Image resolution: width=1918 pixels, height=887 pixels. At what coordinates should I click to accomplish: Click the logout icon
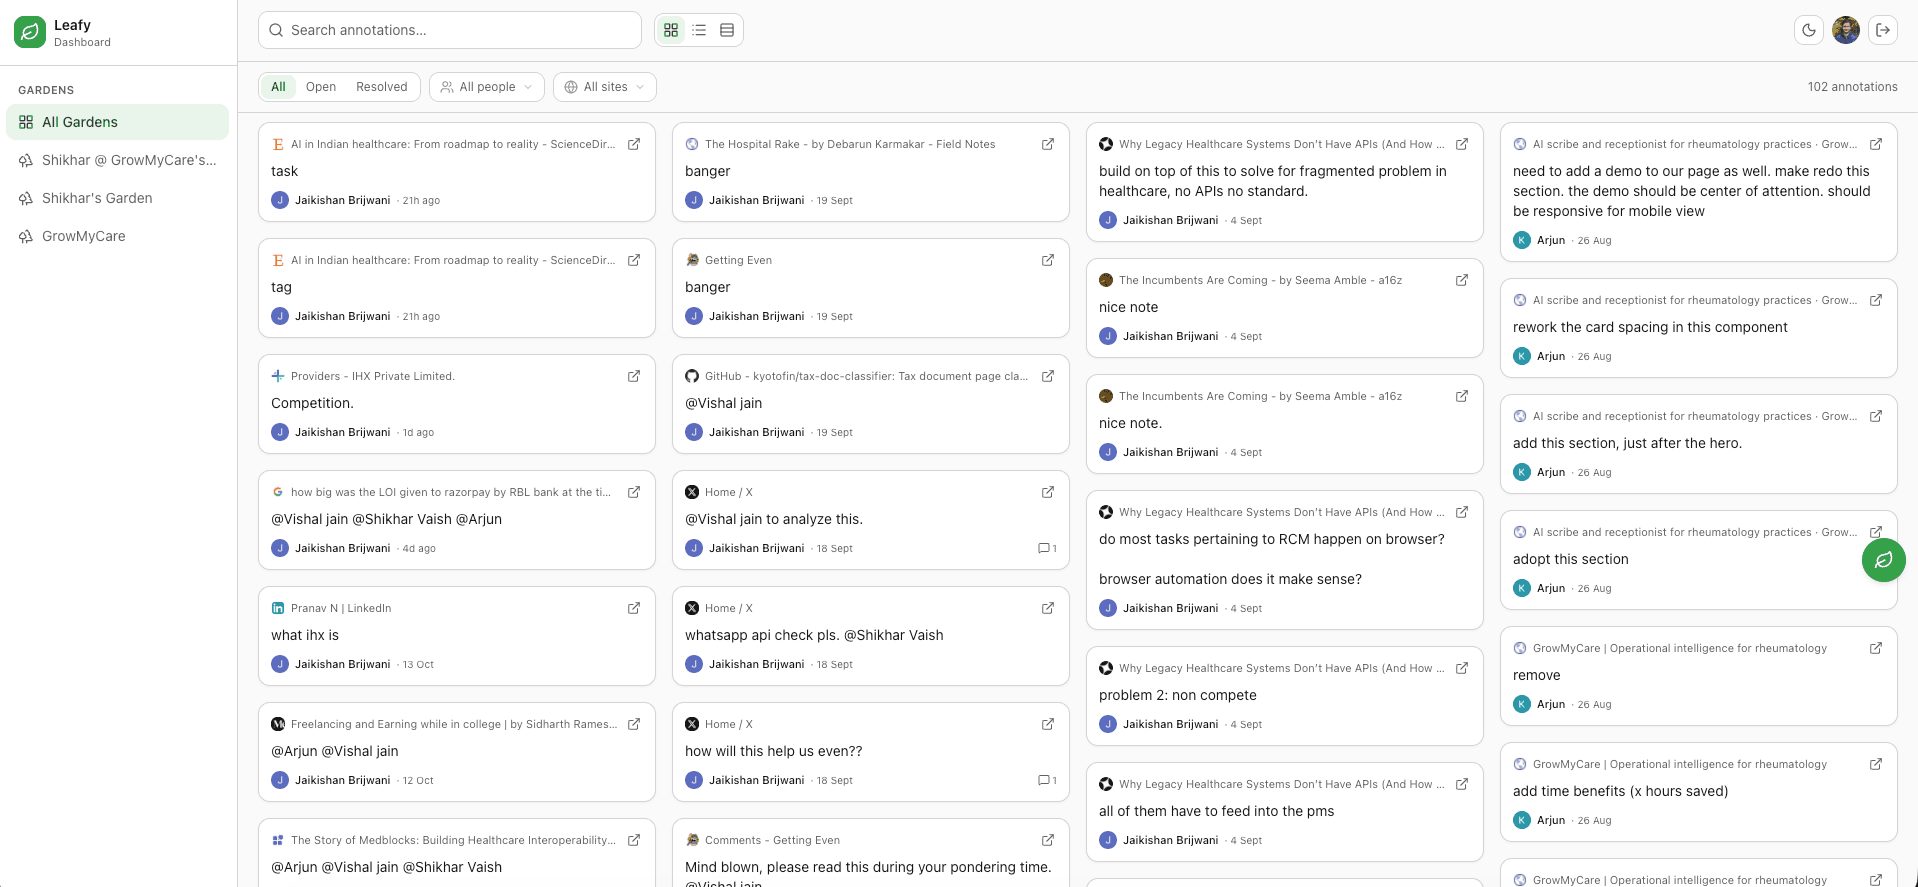pyautogui.click(x=1883, y=30)
